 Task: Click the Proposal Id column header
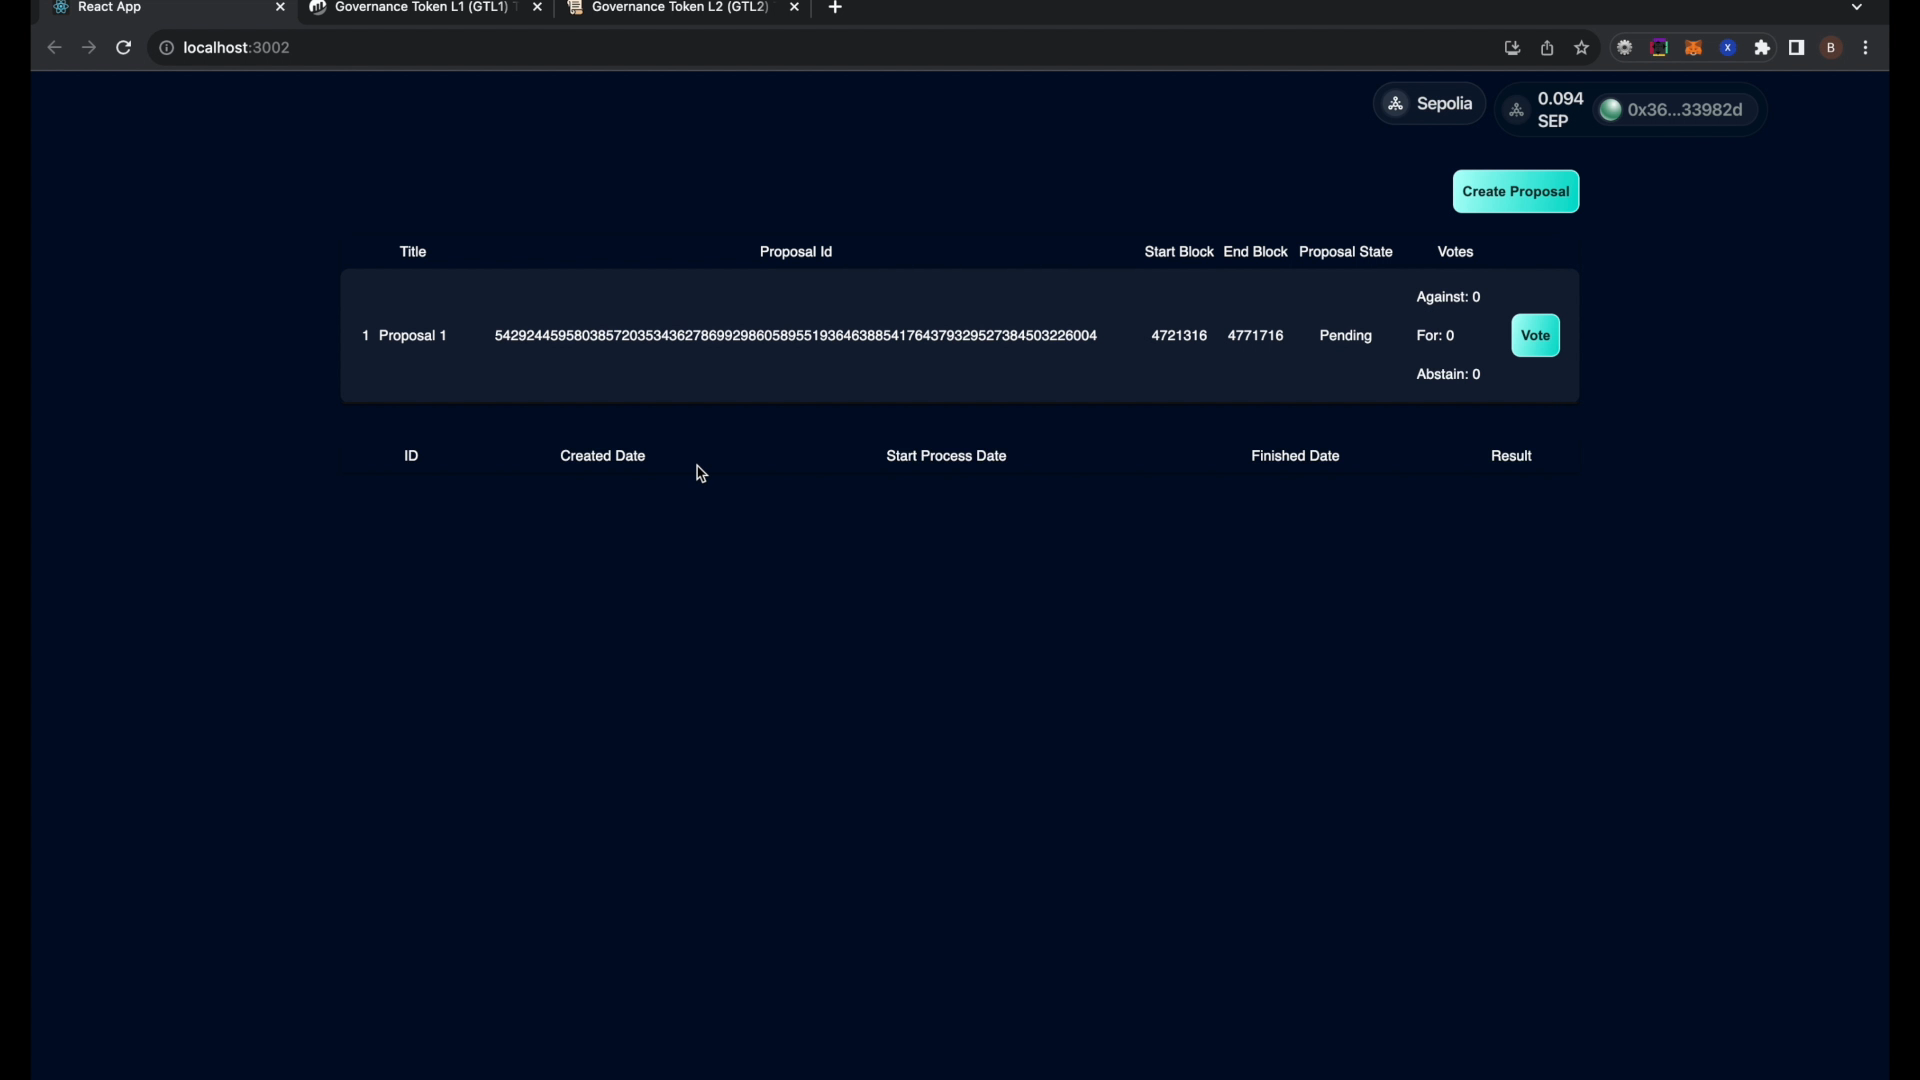pyautogui.click(x=796, y=252)
